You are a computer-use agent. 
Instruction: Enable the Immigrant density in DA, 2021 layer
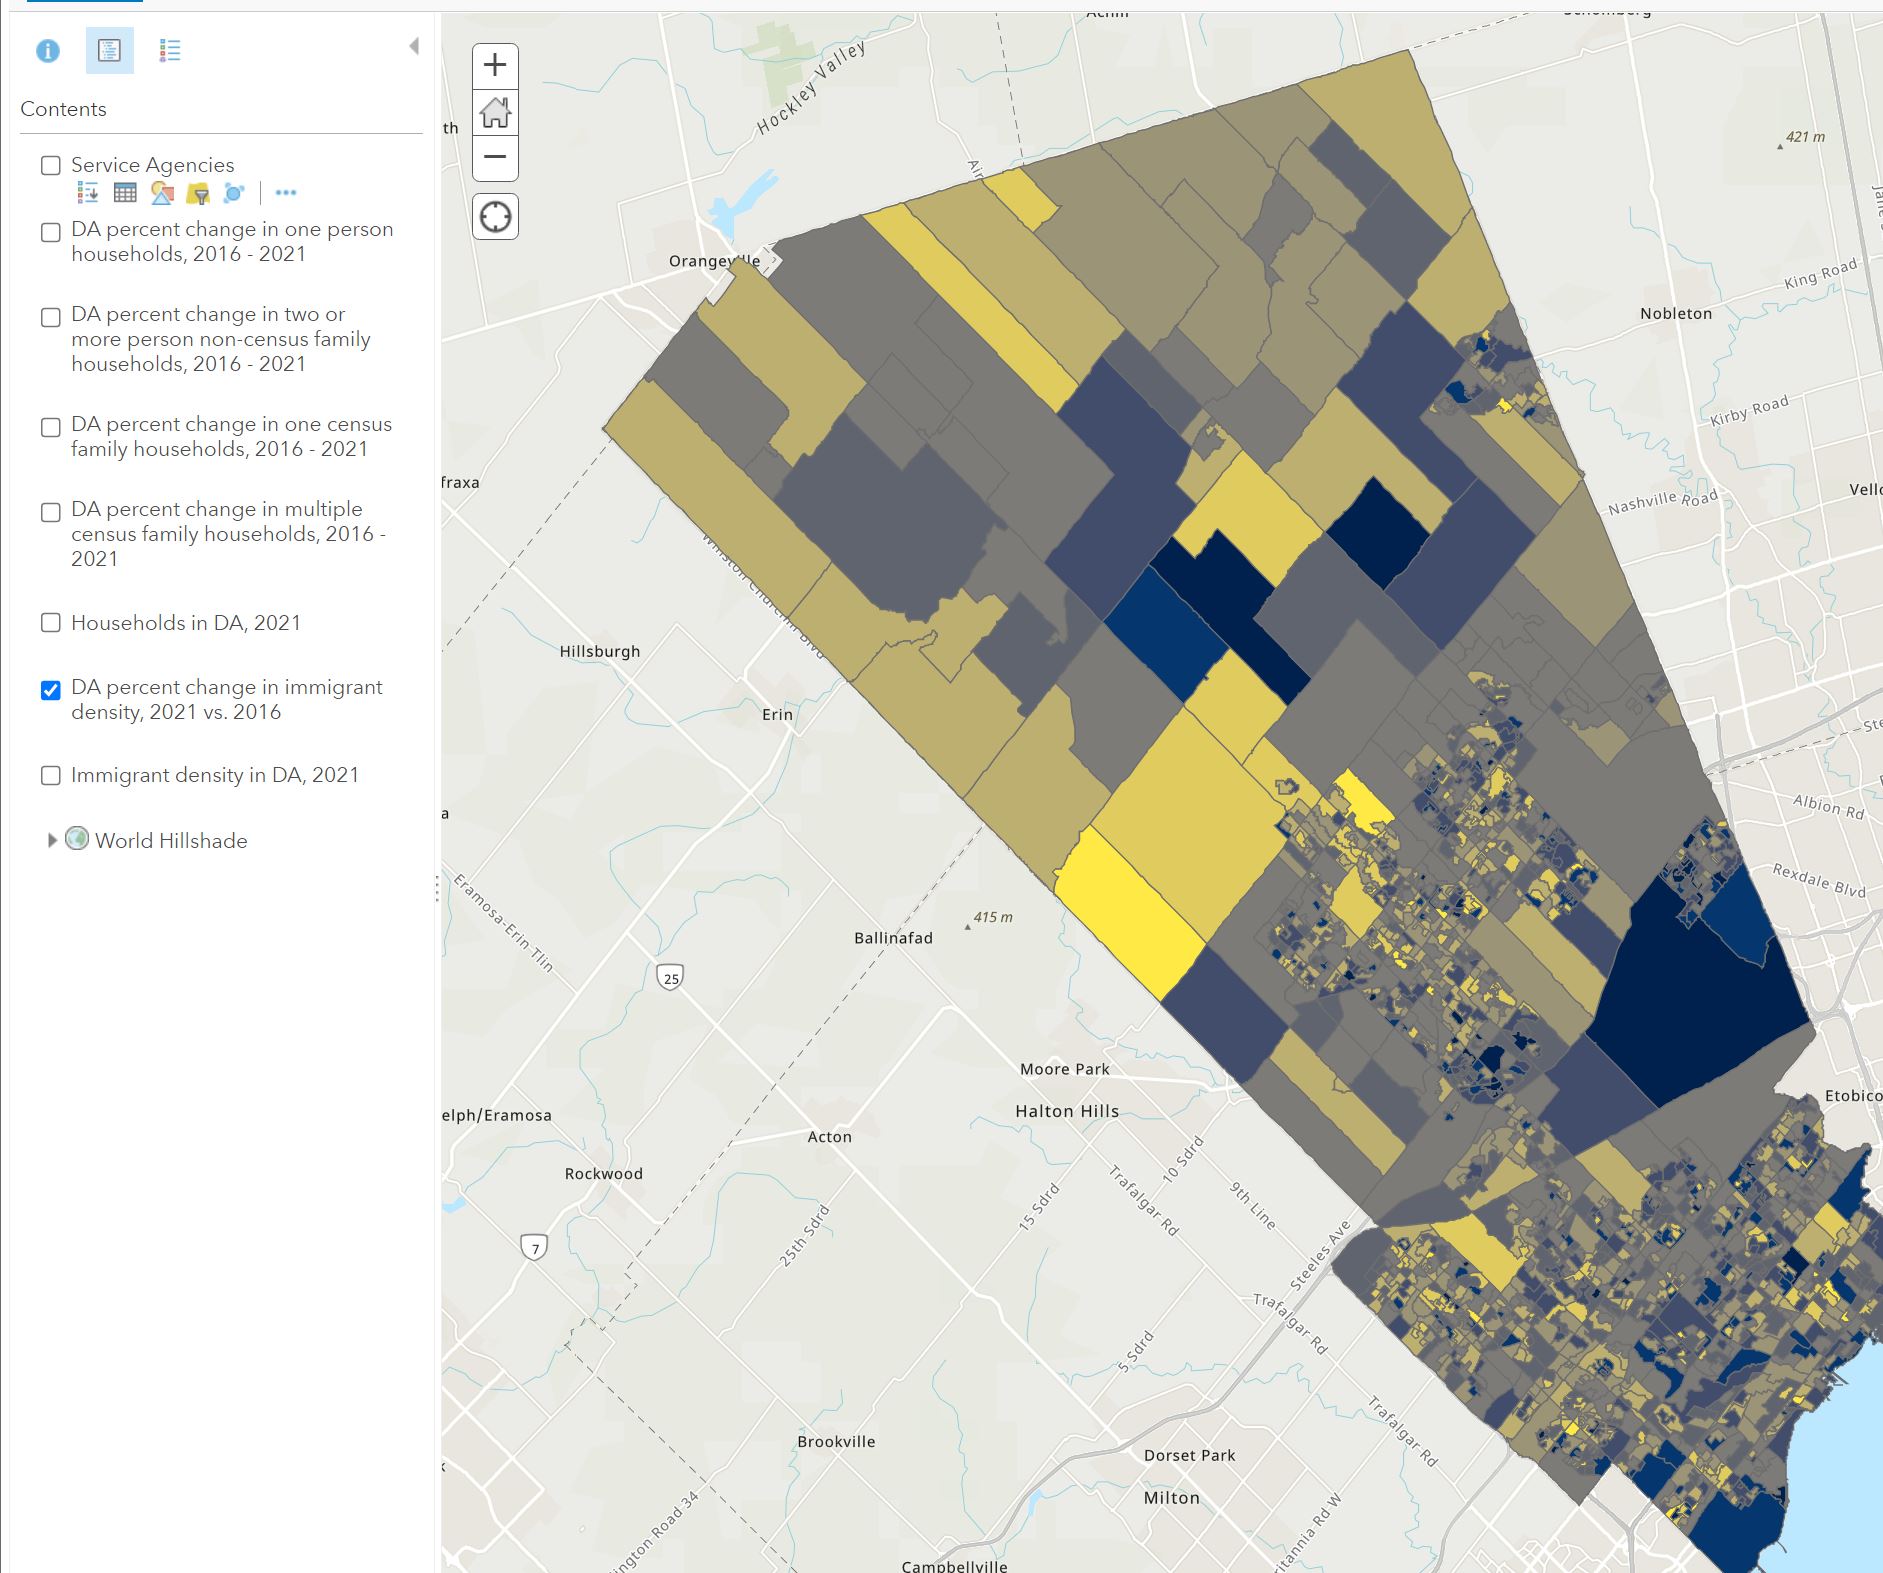pyautogui.click(x=49, y=775)
